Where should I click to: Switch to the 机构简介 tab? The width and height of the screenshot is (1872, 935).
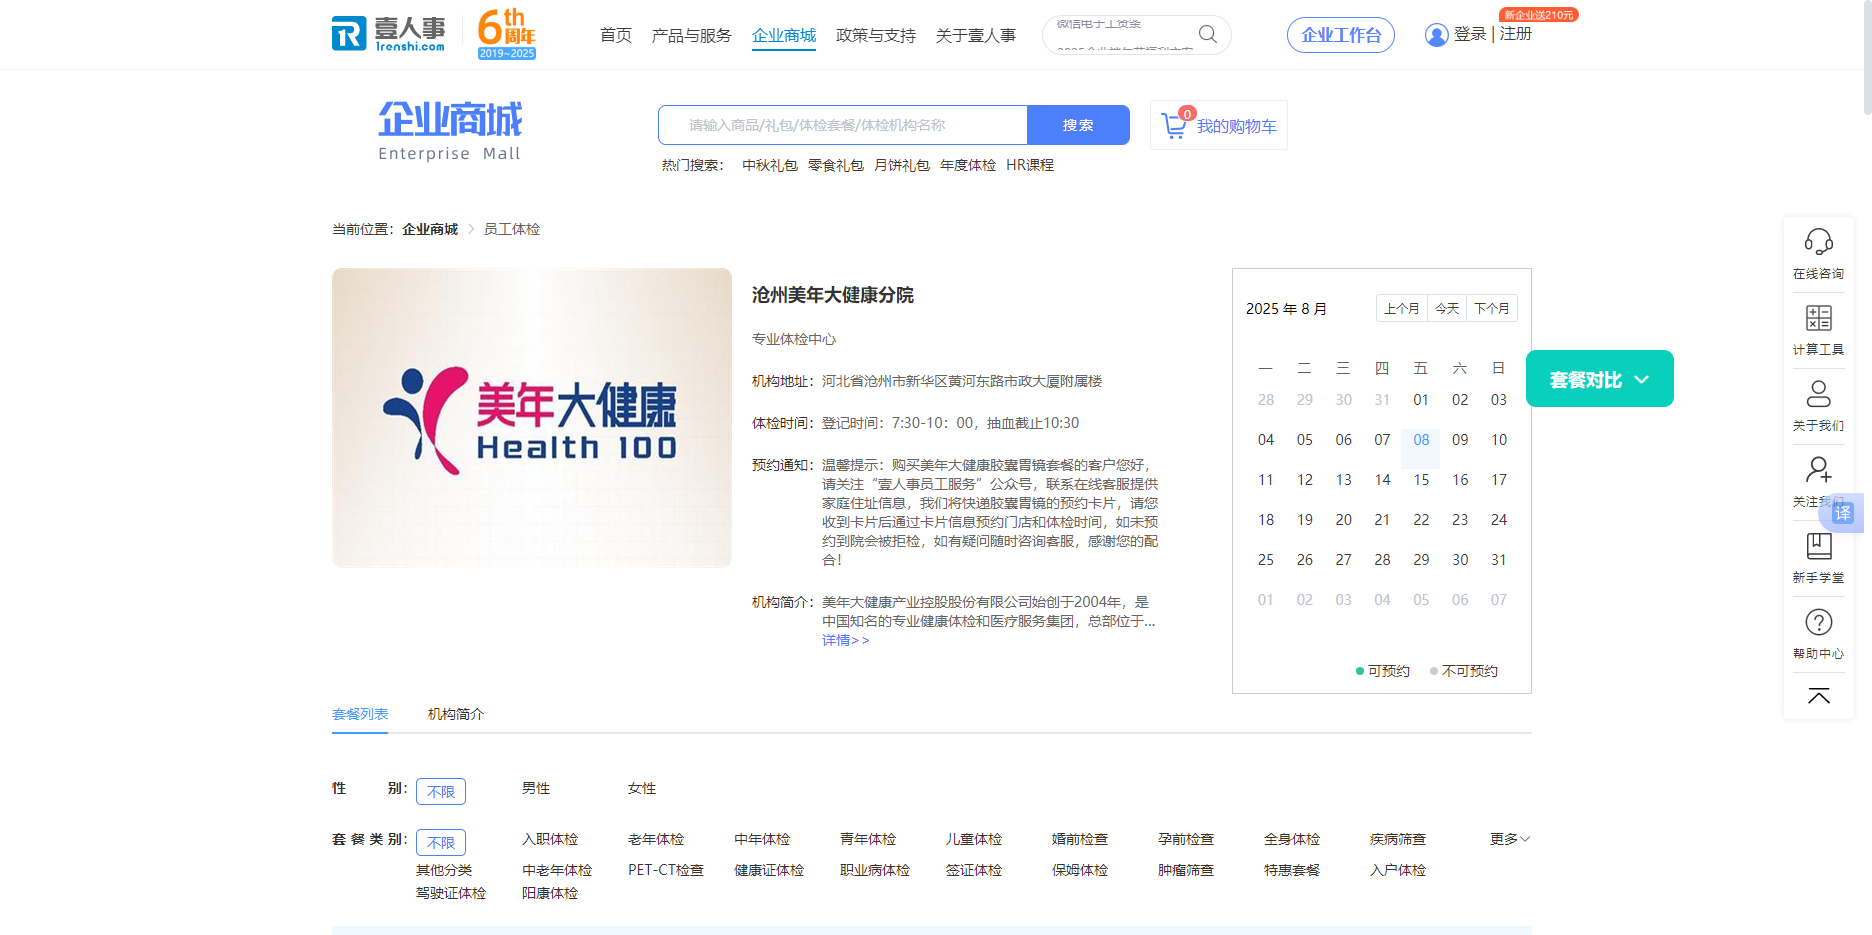[456, 714]
